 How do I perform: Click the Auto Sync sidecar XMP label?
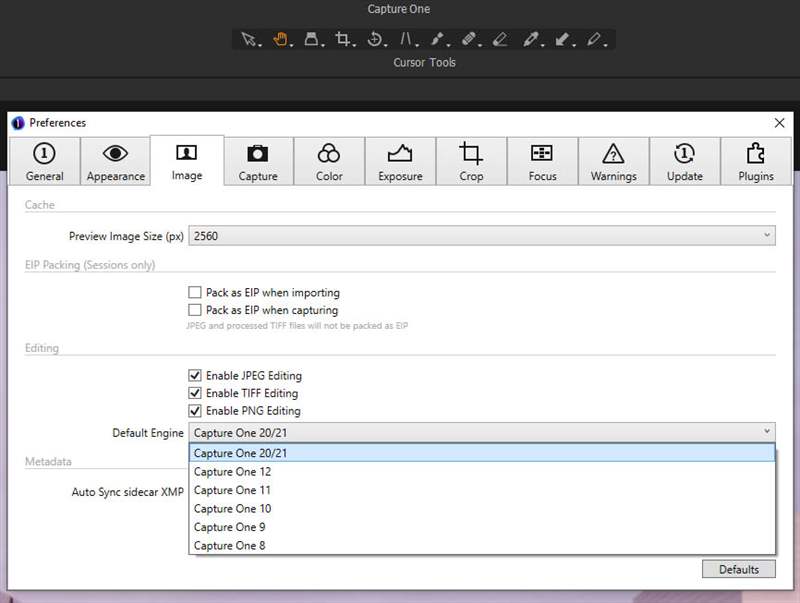tap(128, 492)
